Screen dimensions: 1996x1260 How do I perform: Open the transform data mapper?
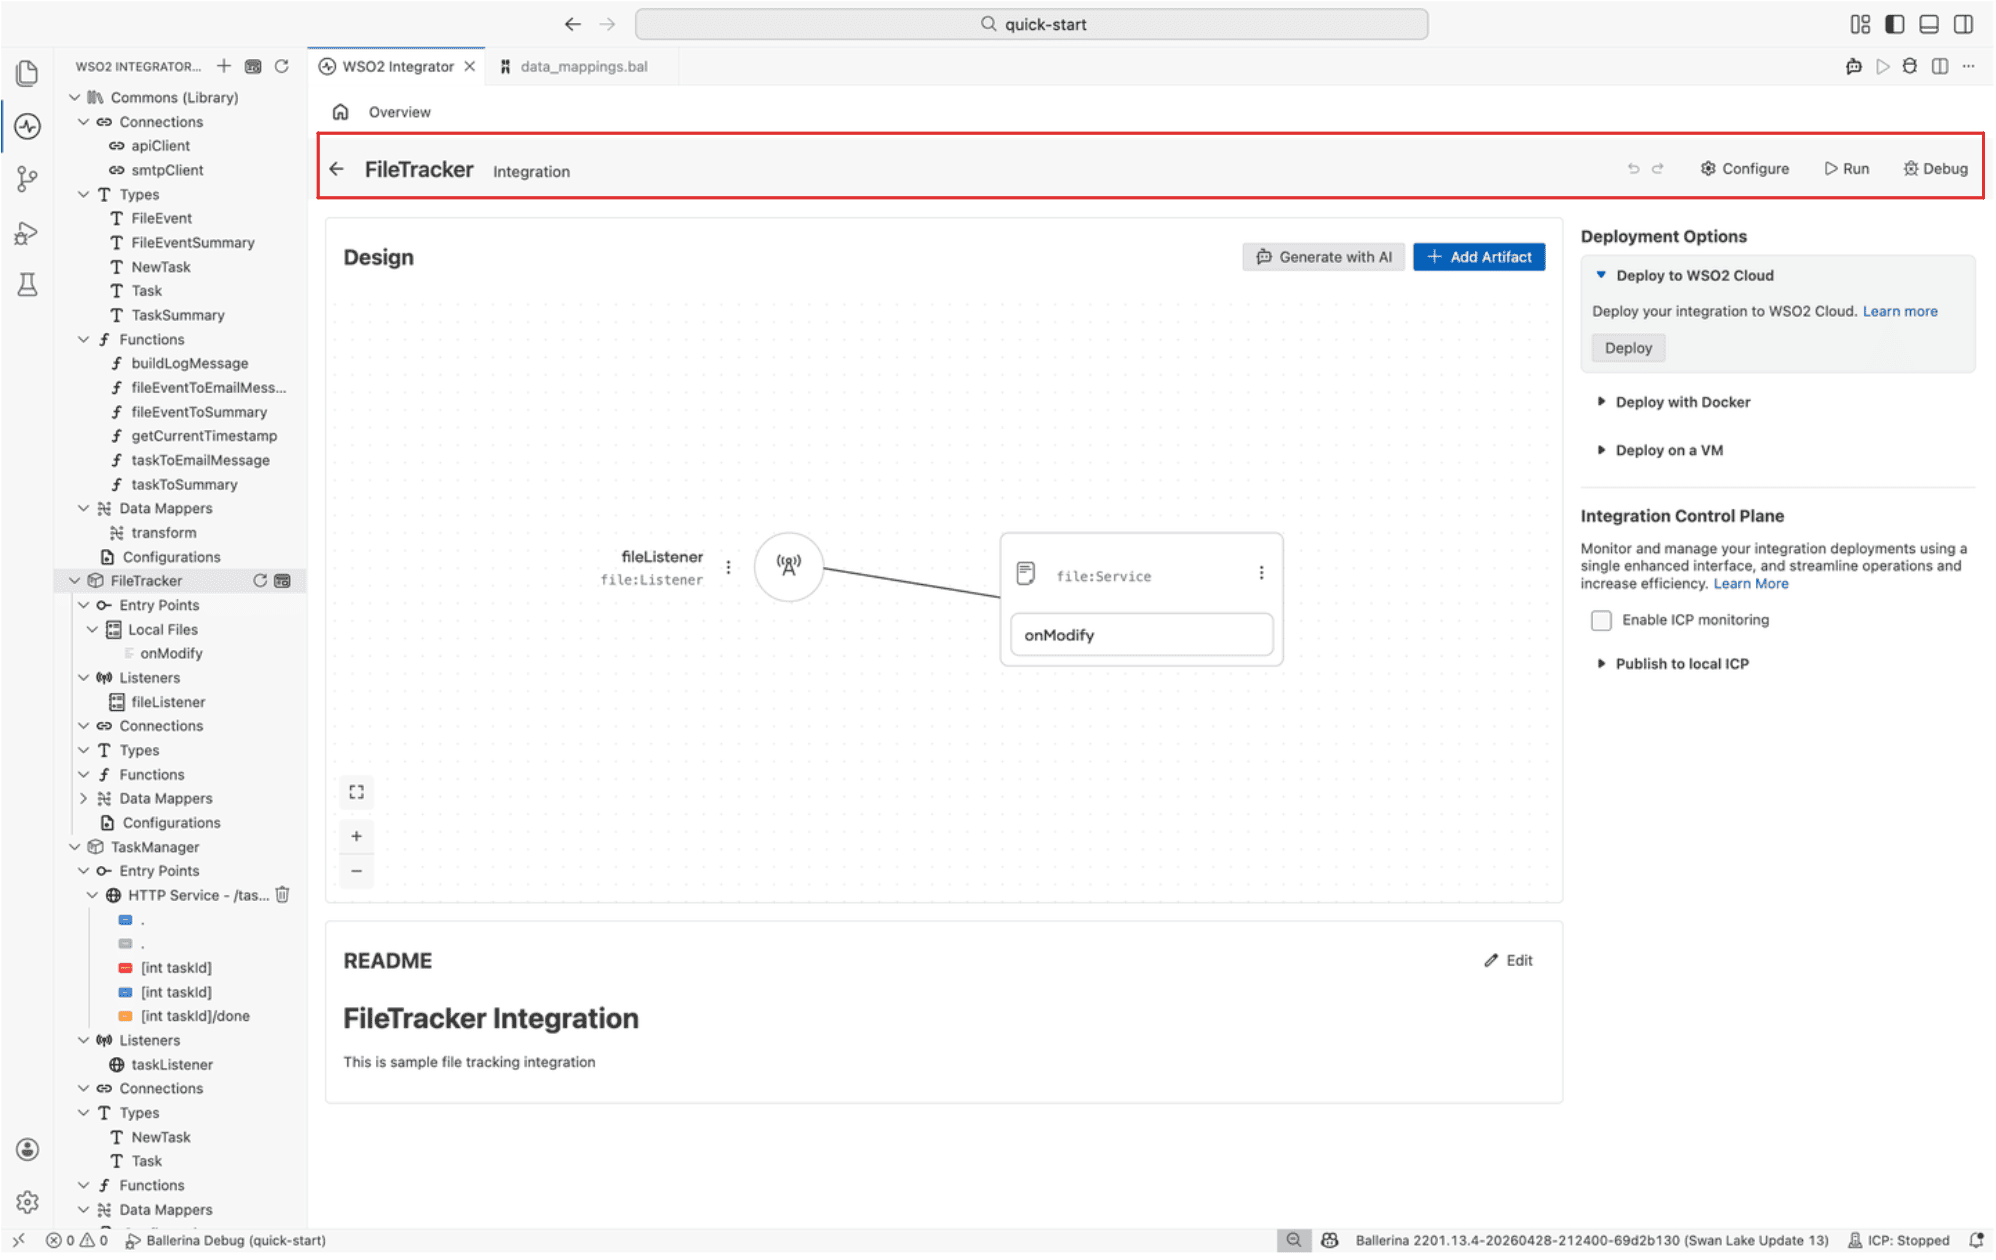point(163,533)
